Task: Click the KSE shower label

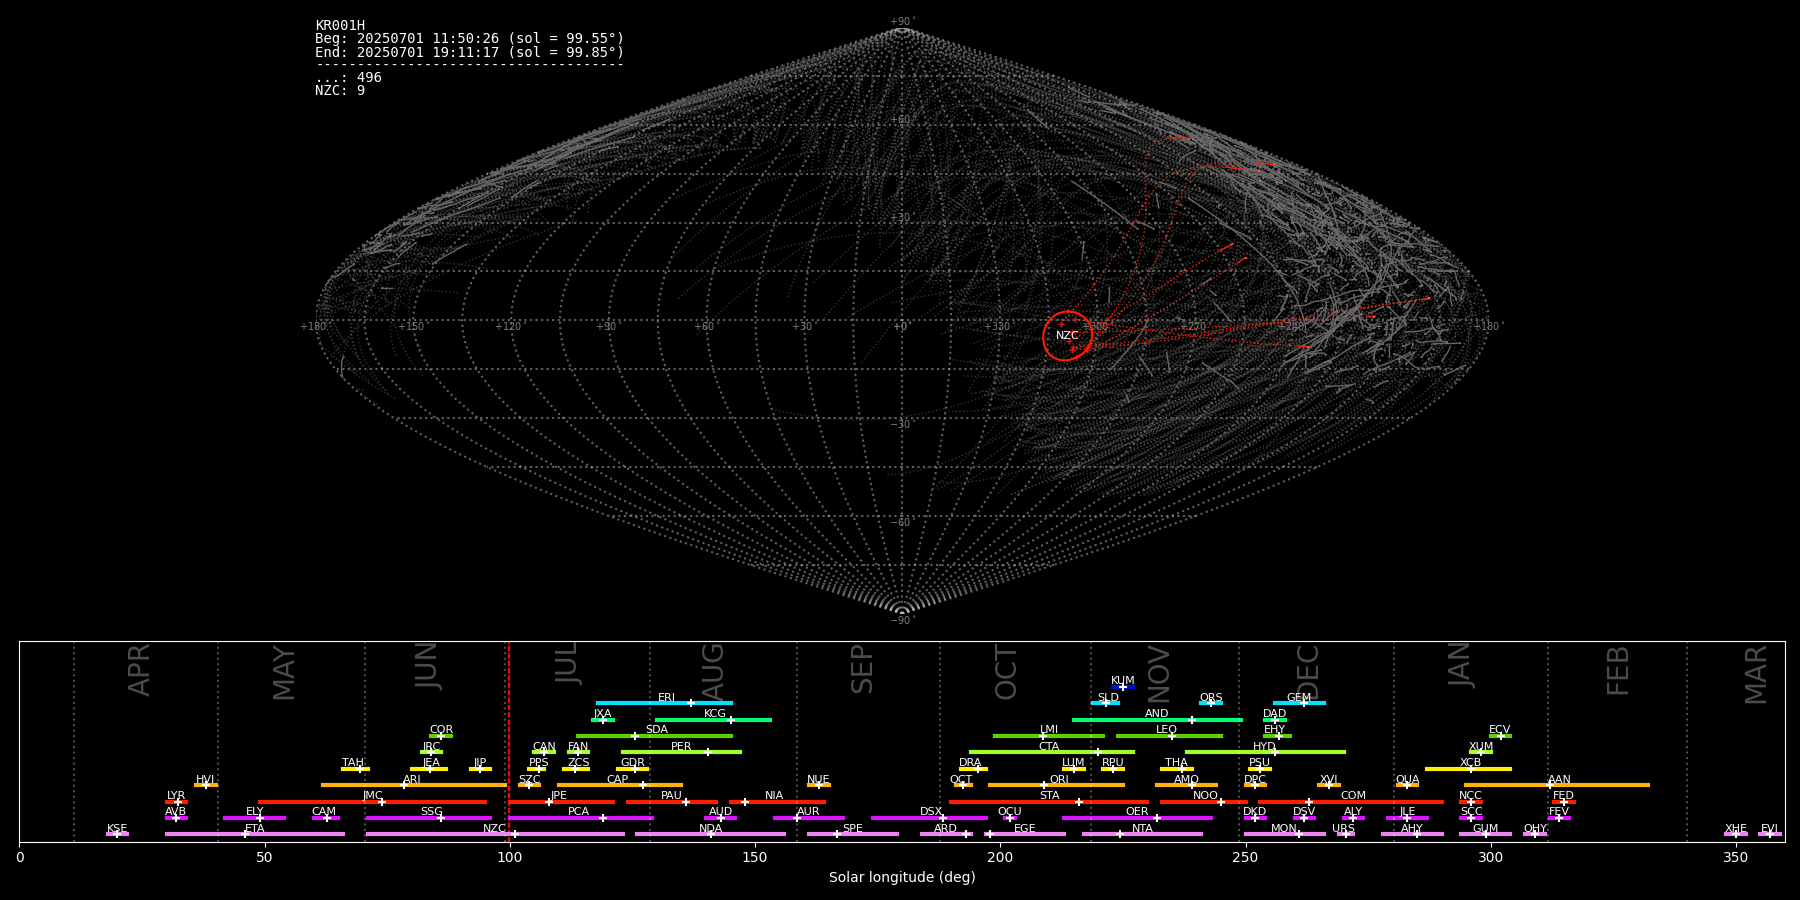Action: 117,829
